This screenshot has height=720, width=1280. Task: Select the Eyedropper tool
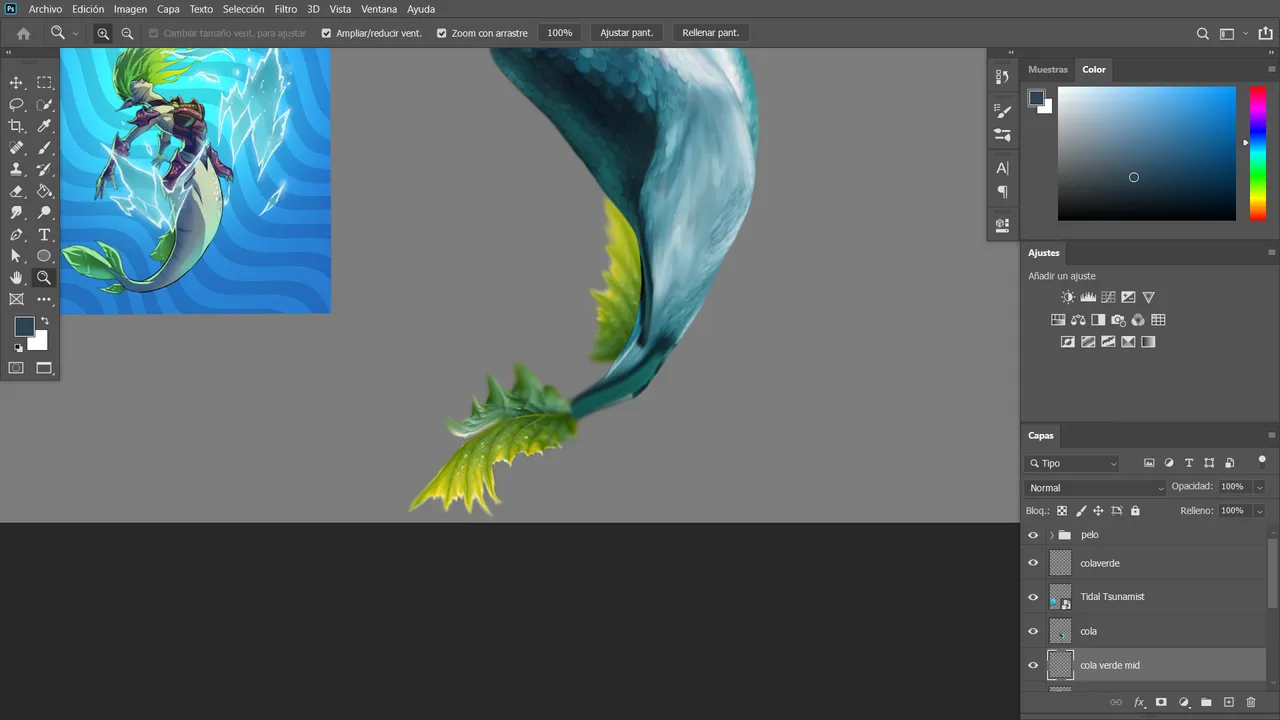point(44,126)
